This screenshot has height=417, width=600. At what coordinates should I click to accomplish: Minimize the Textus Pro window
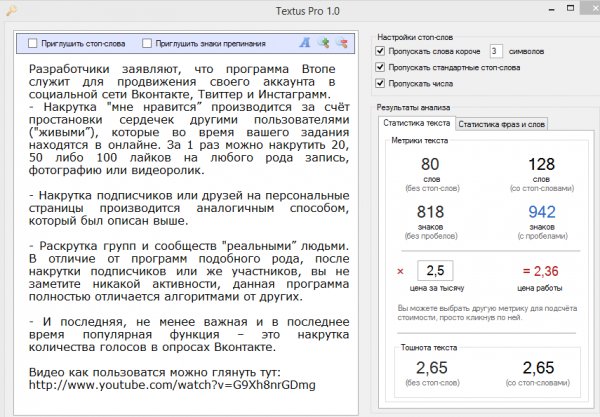point(551,9)
